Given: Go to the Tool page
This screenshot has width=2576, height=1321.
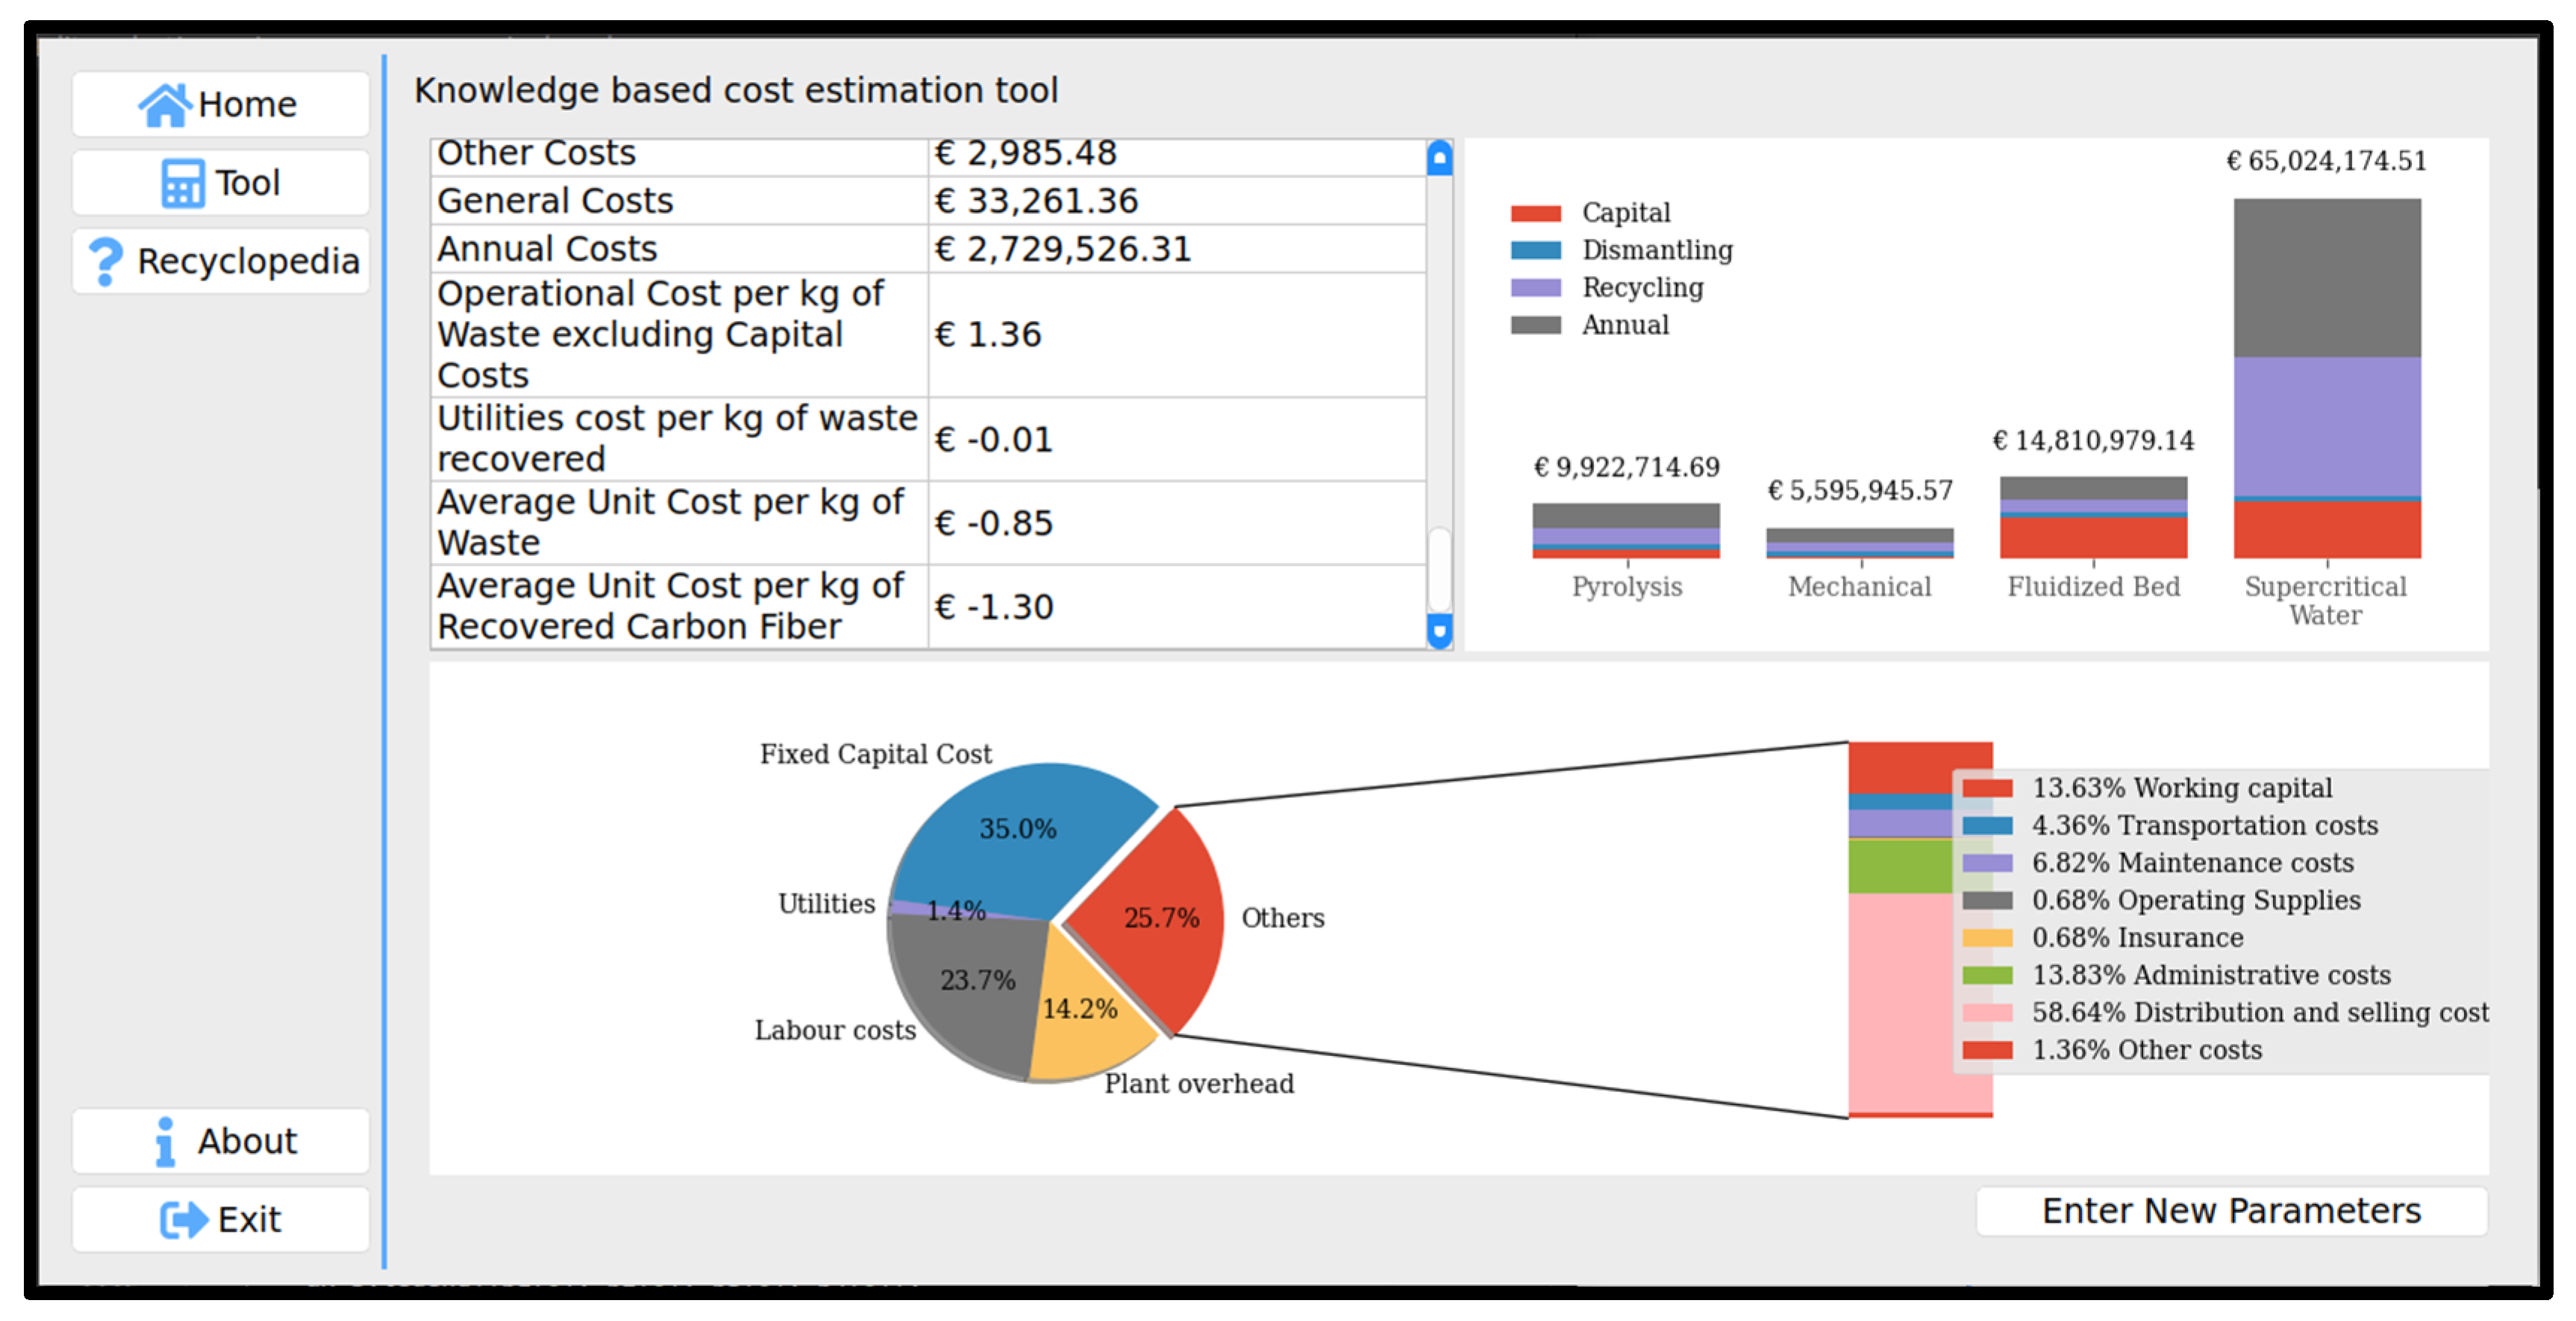Looking at the screenshot, I should (247, 183).
